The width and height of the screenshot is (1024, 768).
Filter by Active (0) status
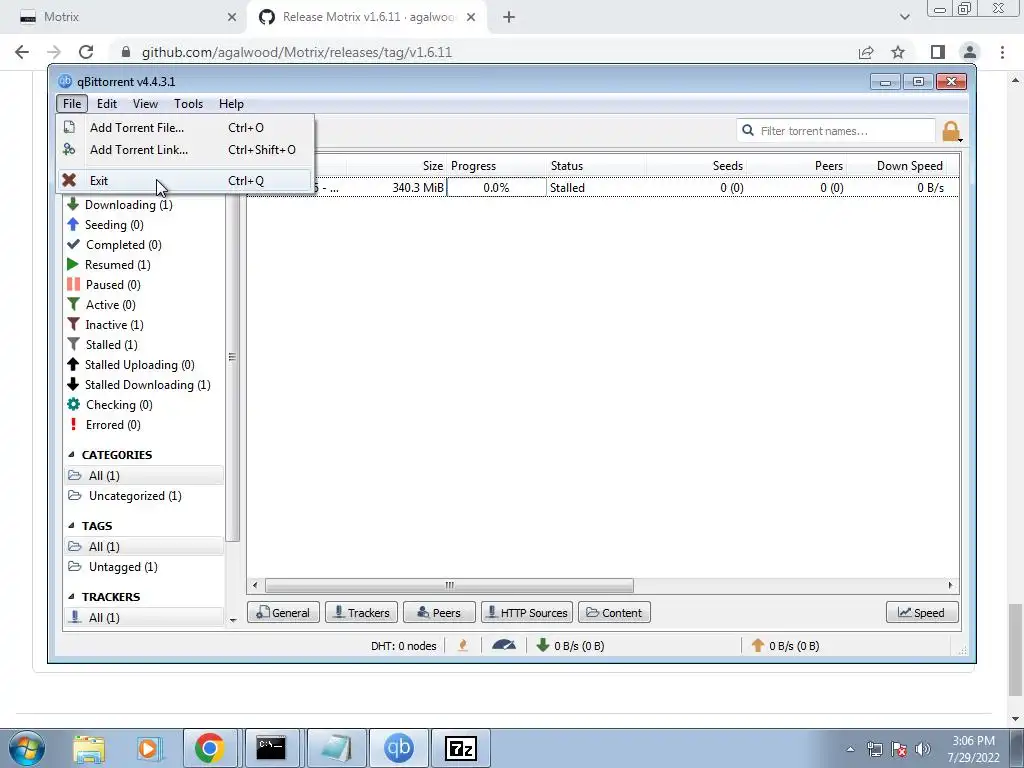coord(110,305)
